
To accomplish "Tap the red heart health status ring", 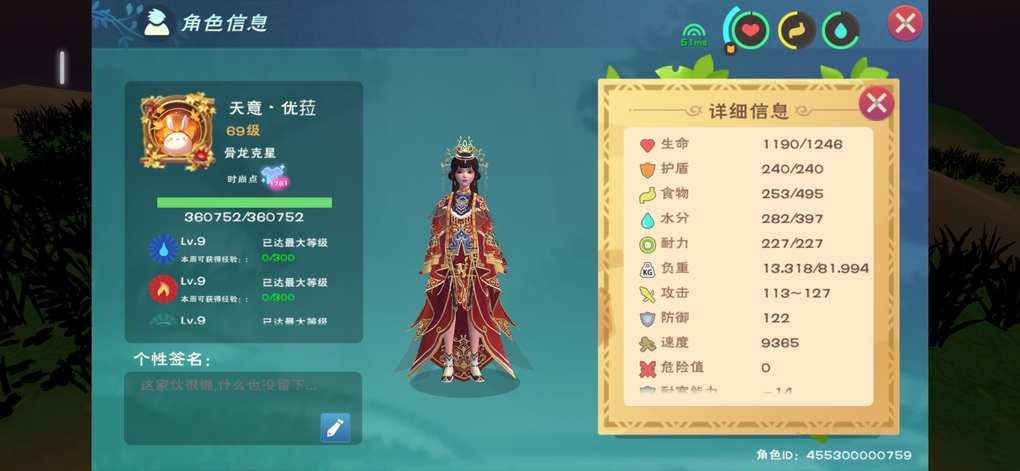I will point(751,30).
